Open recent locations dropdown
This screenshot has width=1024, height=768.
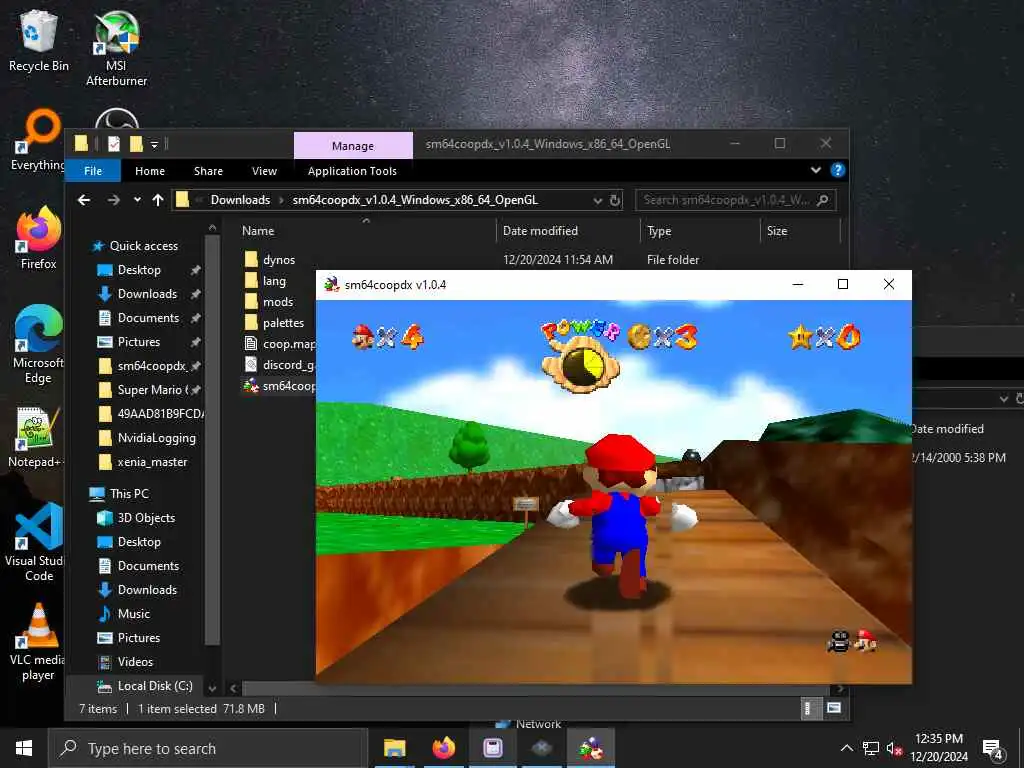click(137, 200)
